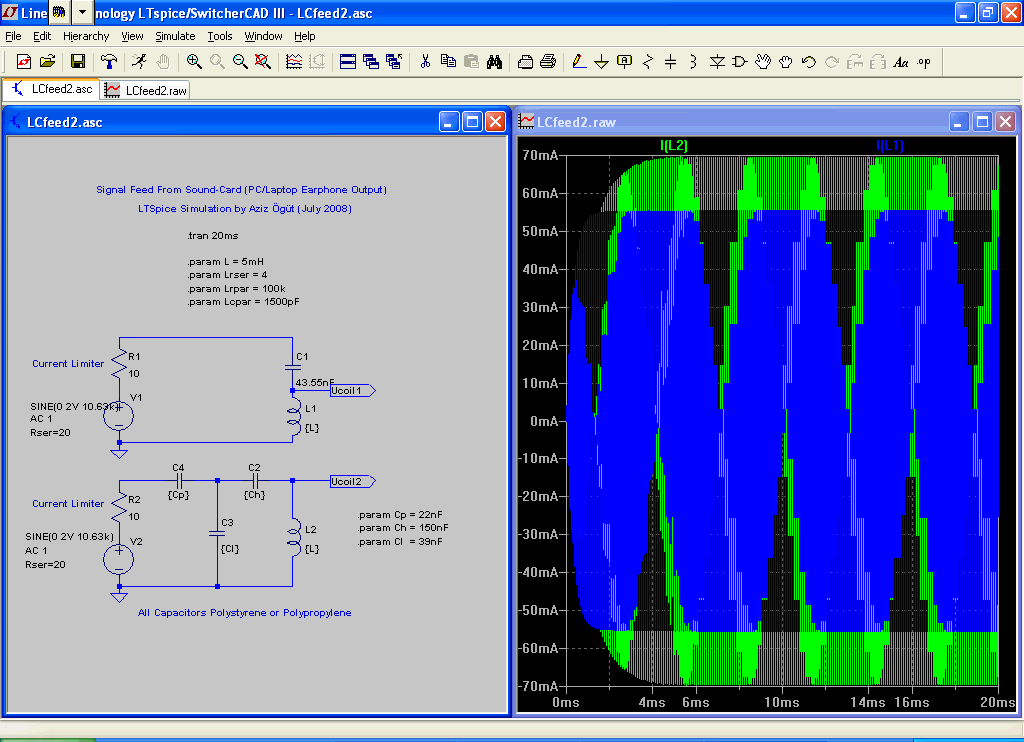This screenshot has height=742, width=1024.
Task: Minimize the LCfeed2.asc schematic window
Action: pyautogui.click(x=449, y=121)
